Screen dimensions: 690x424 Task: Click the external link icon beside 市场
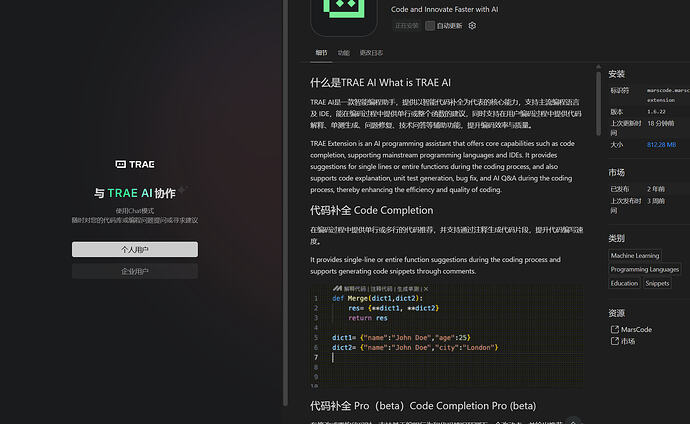pyautogui.click(x=615, y=341)
